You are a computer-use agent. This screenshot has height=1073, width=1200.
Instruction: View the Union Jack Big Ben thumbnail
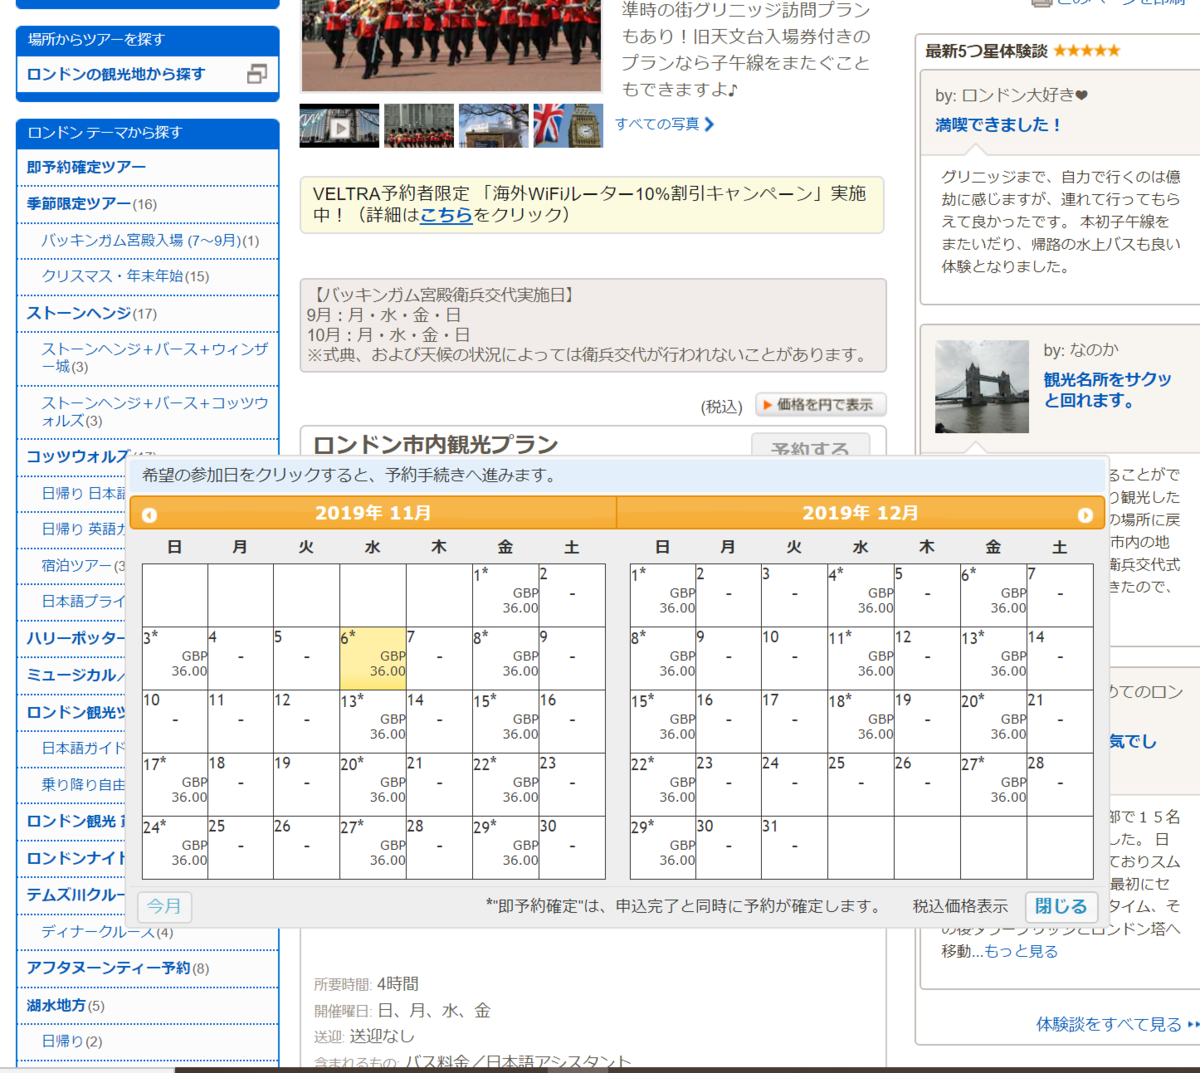tap(568, 126)
